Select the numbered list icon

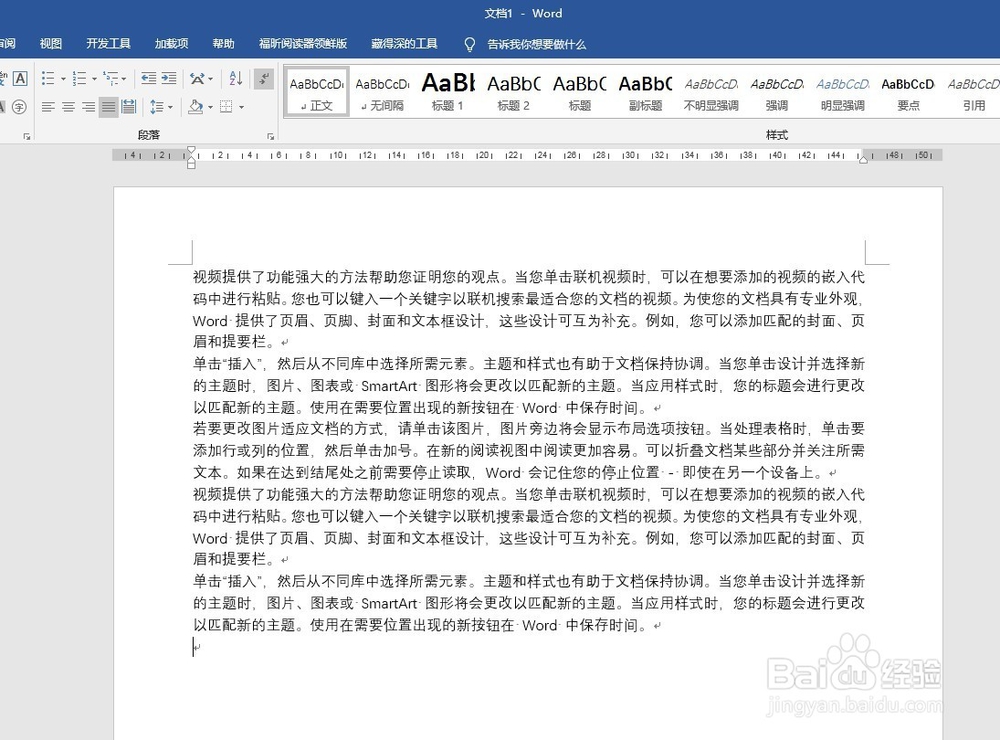pos(80,79)
